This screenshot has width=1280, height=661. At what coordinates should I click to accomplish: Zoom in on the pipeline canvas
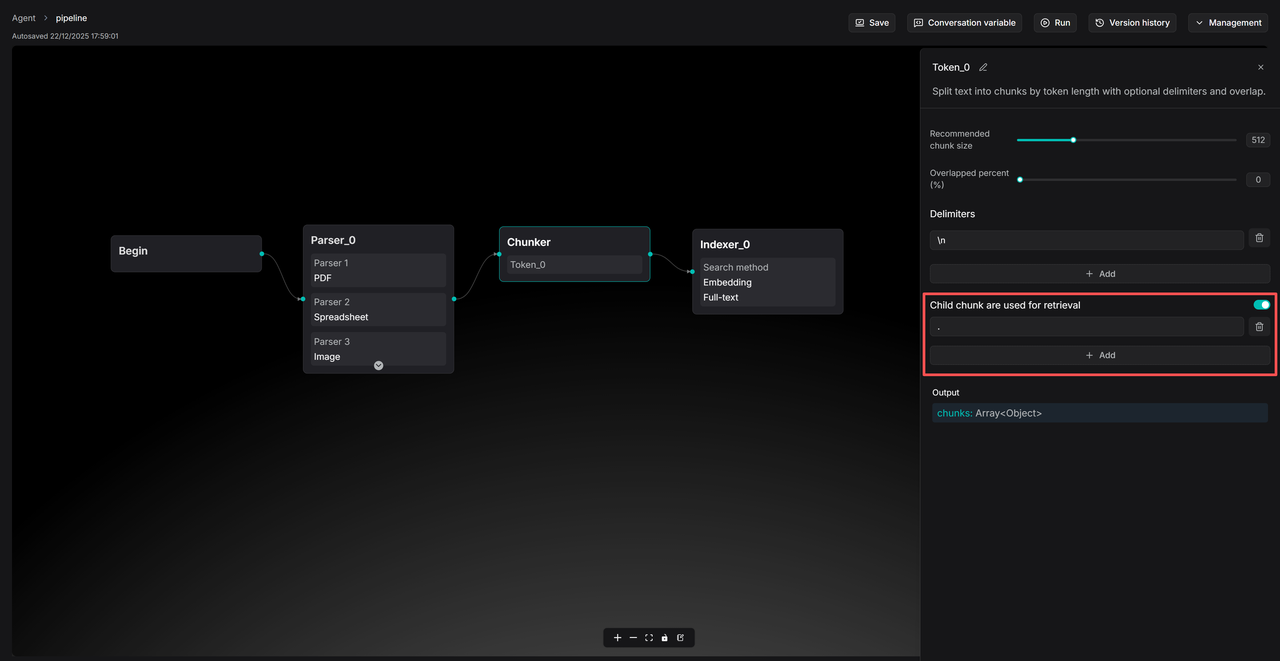click(x=617, y=638)
